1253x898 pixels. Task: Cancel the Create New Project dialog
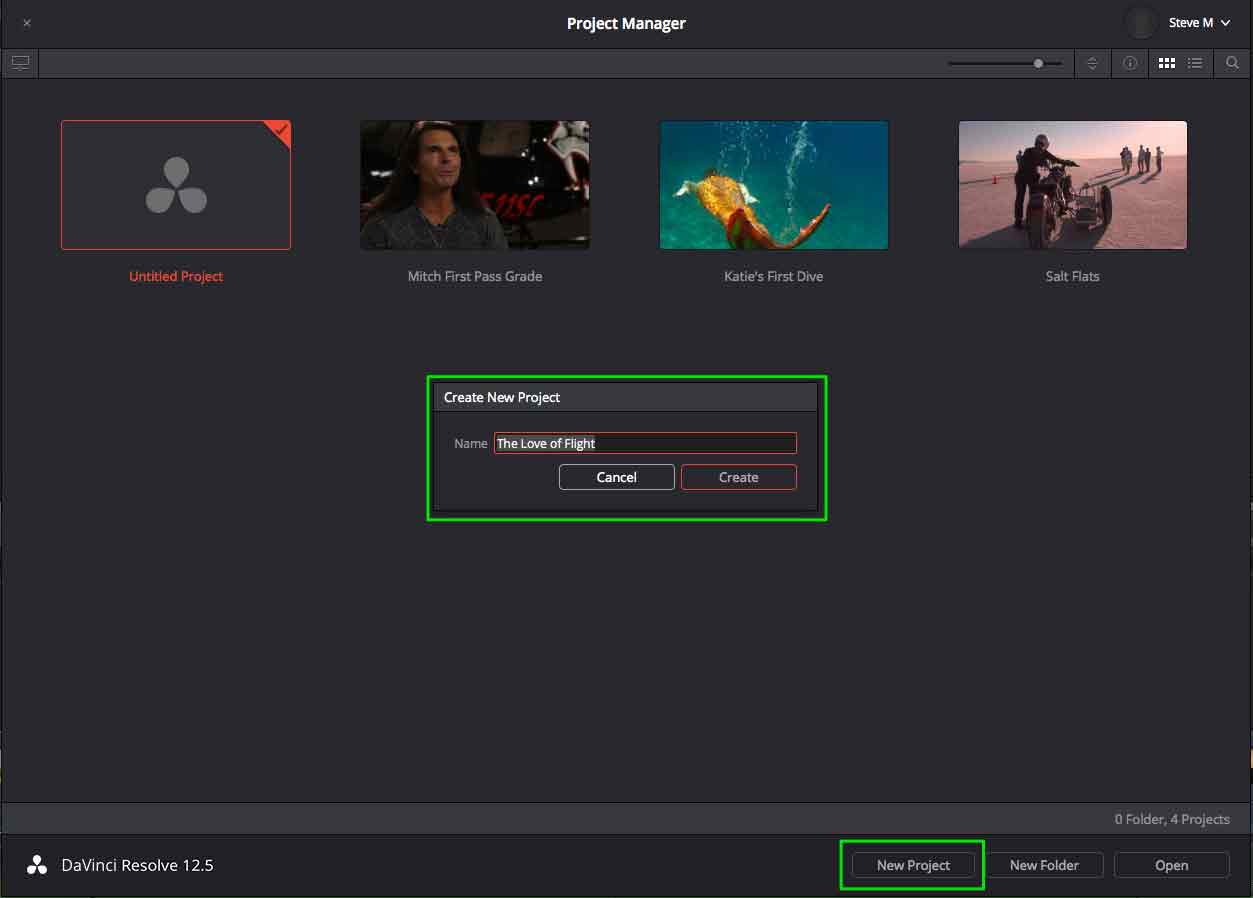click(617, 477)
